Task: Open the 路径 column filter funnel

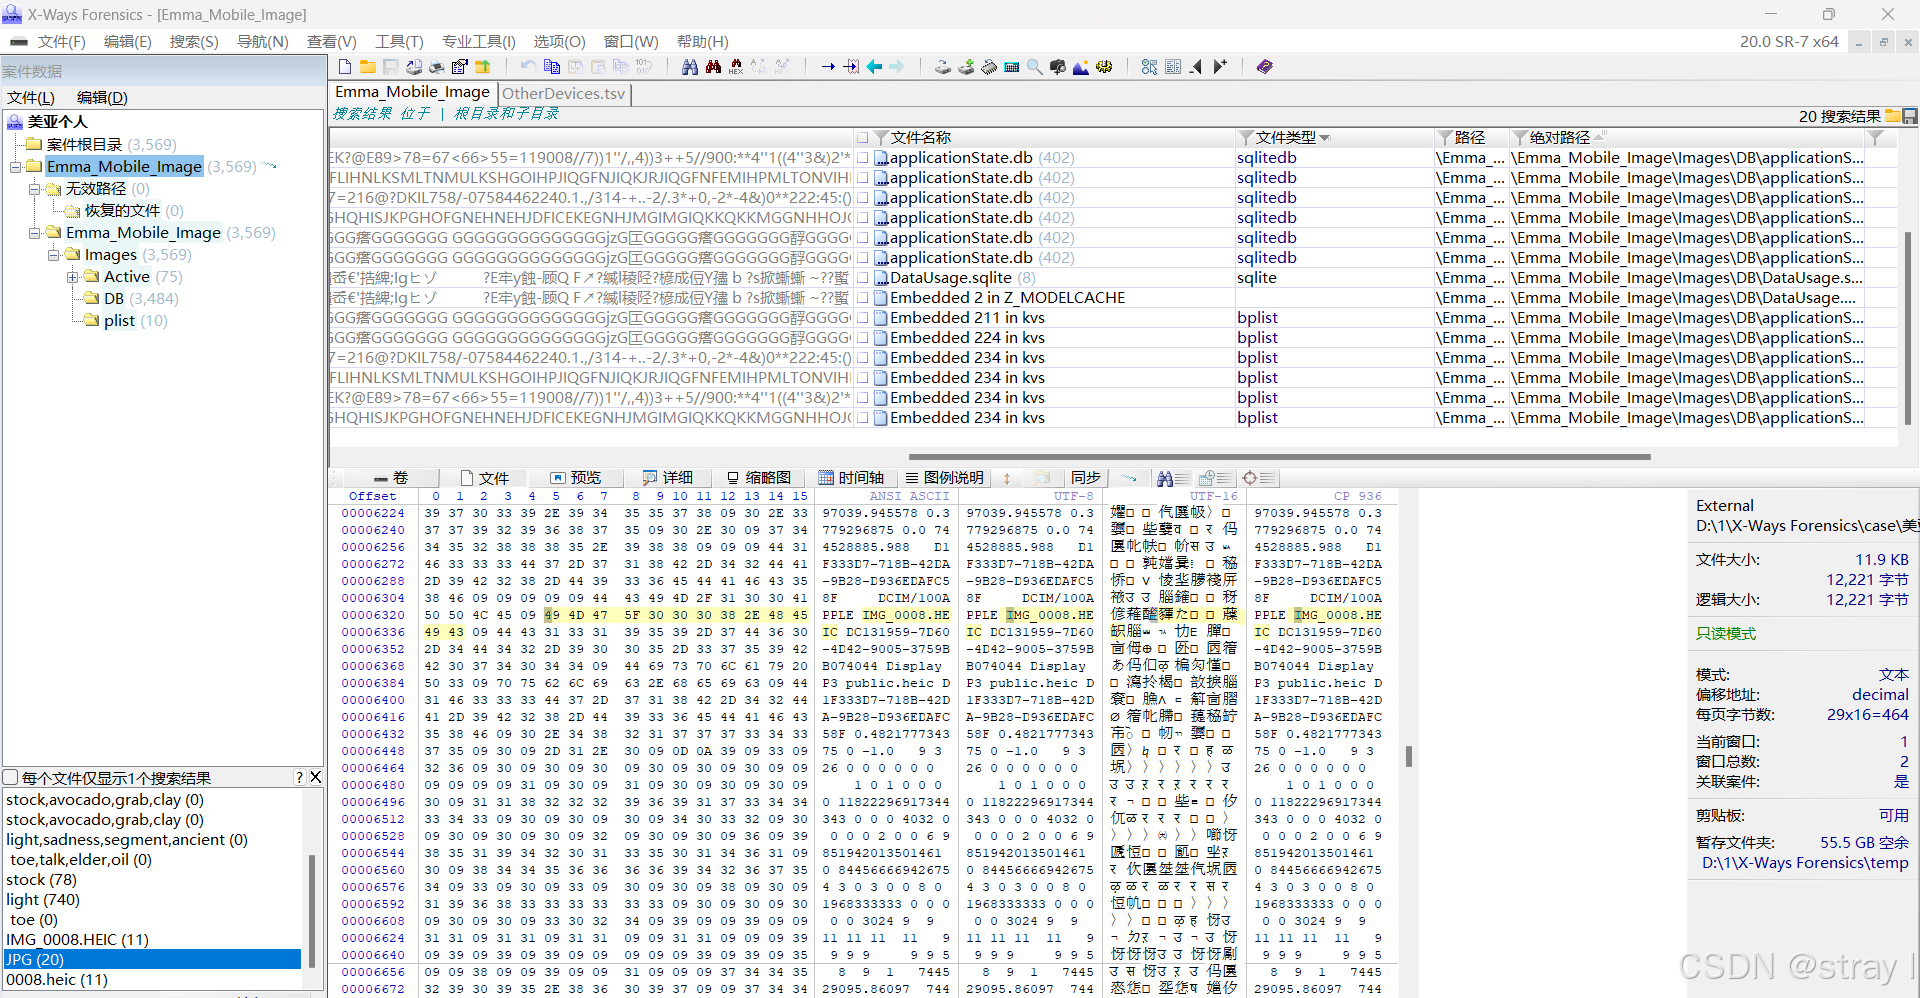Action: pyautogui.click(x=1445, y=138)
